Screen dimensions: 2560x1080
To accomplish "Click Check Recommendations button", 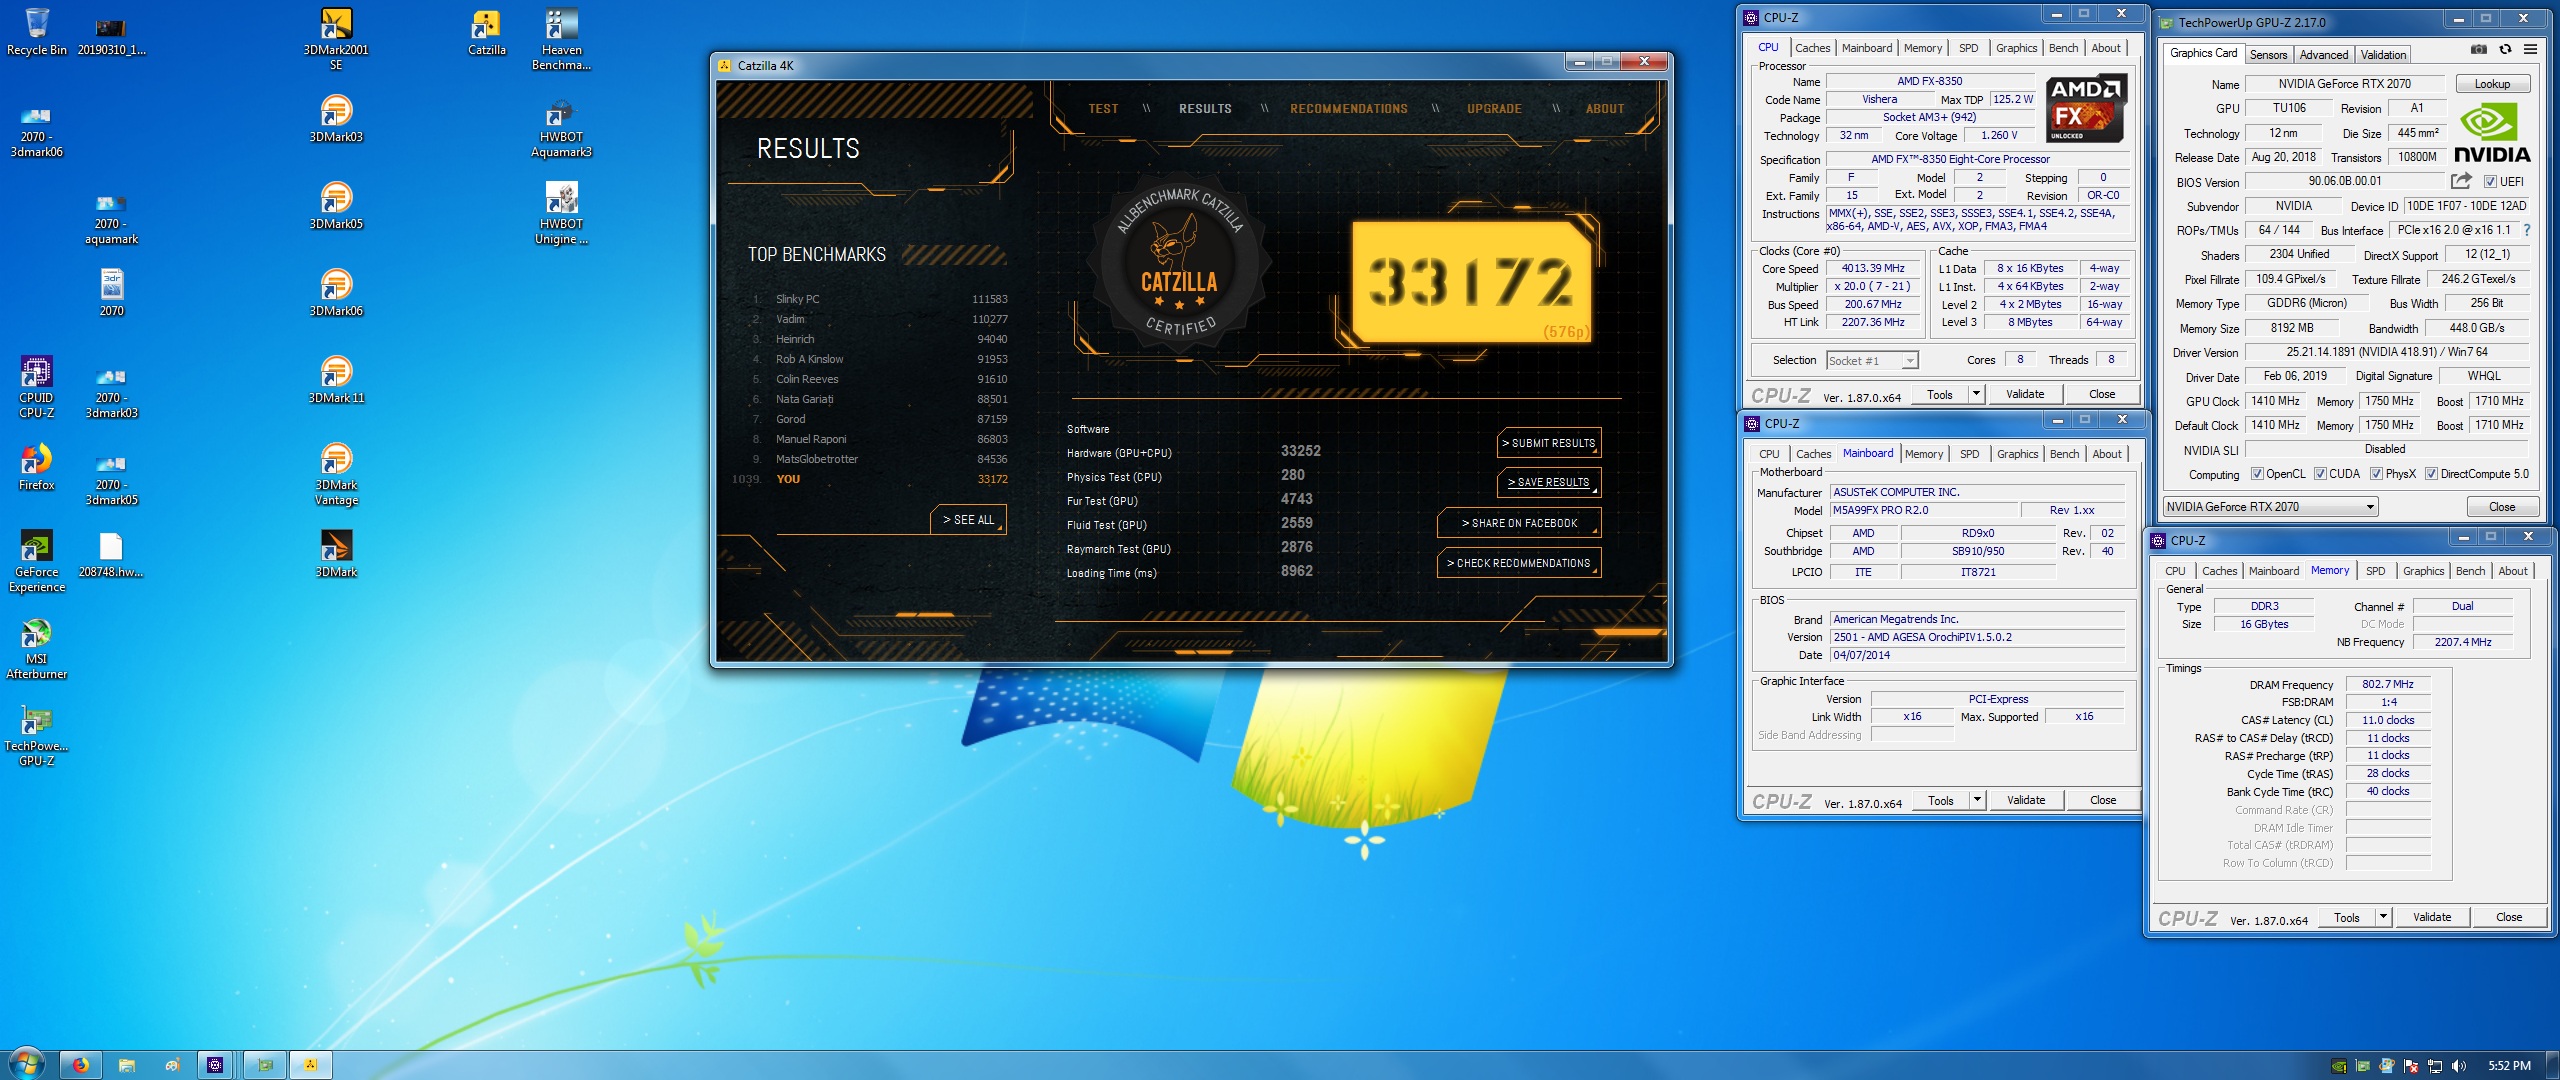I will [1519, 563].
